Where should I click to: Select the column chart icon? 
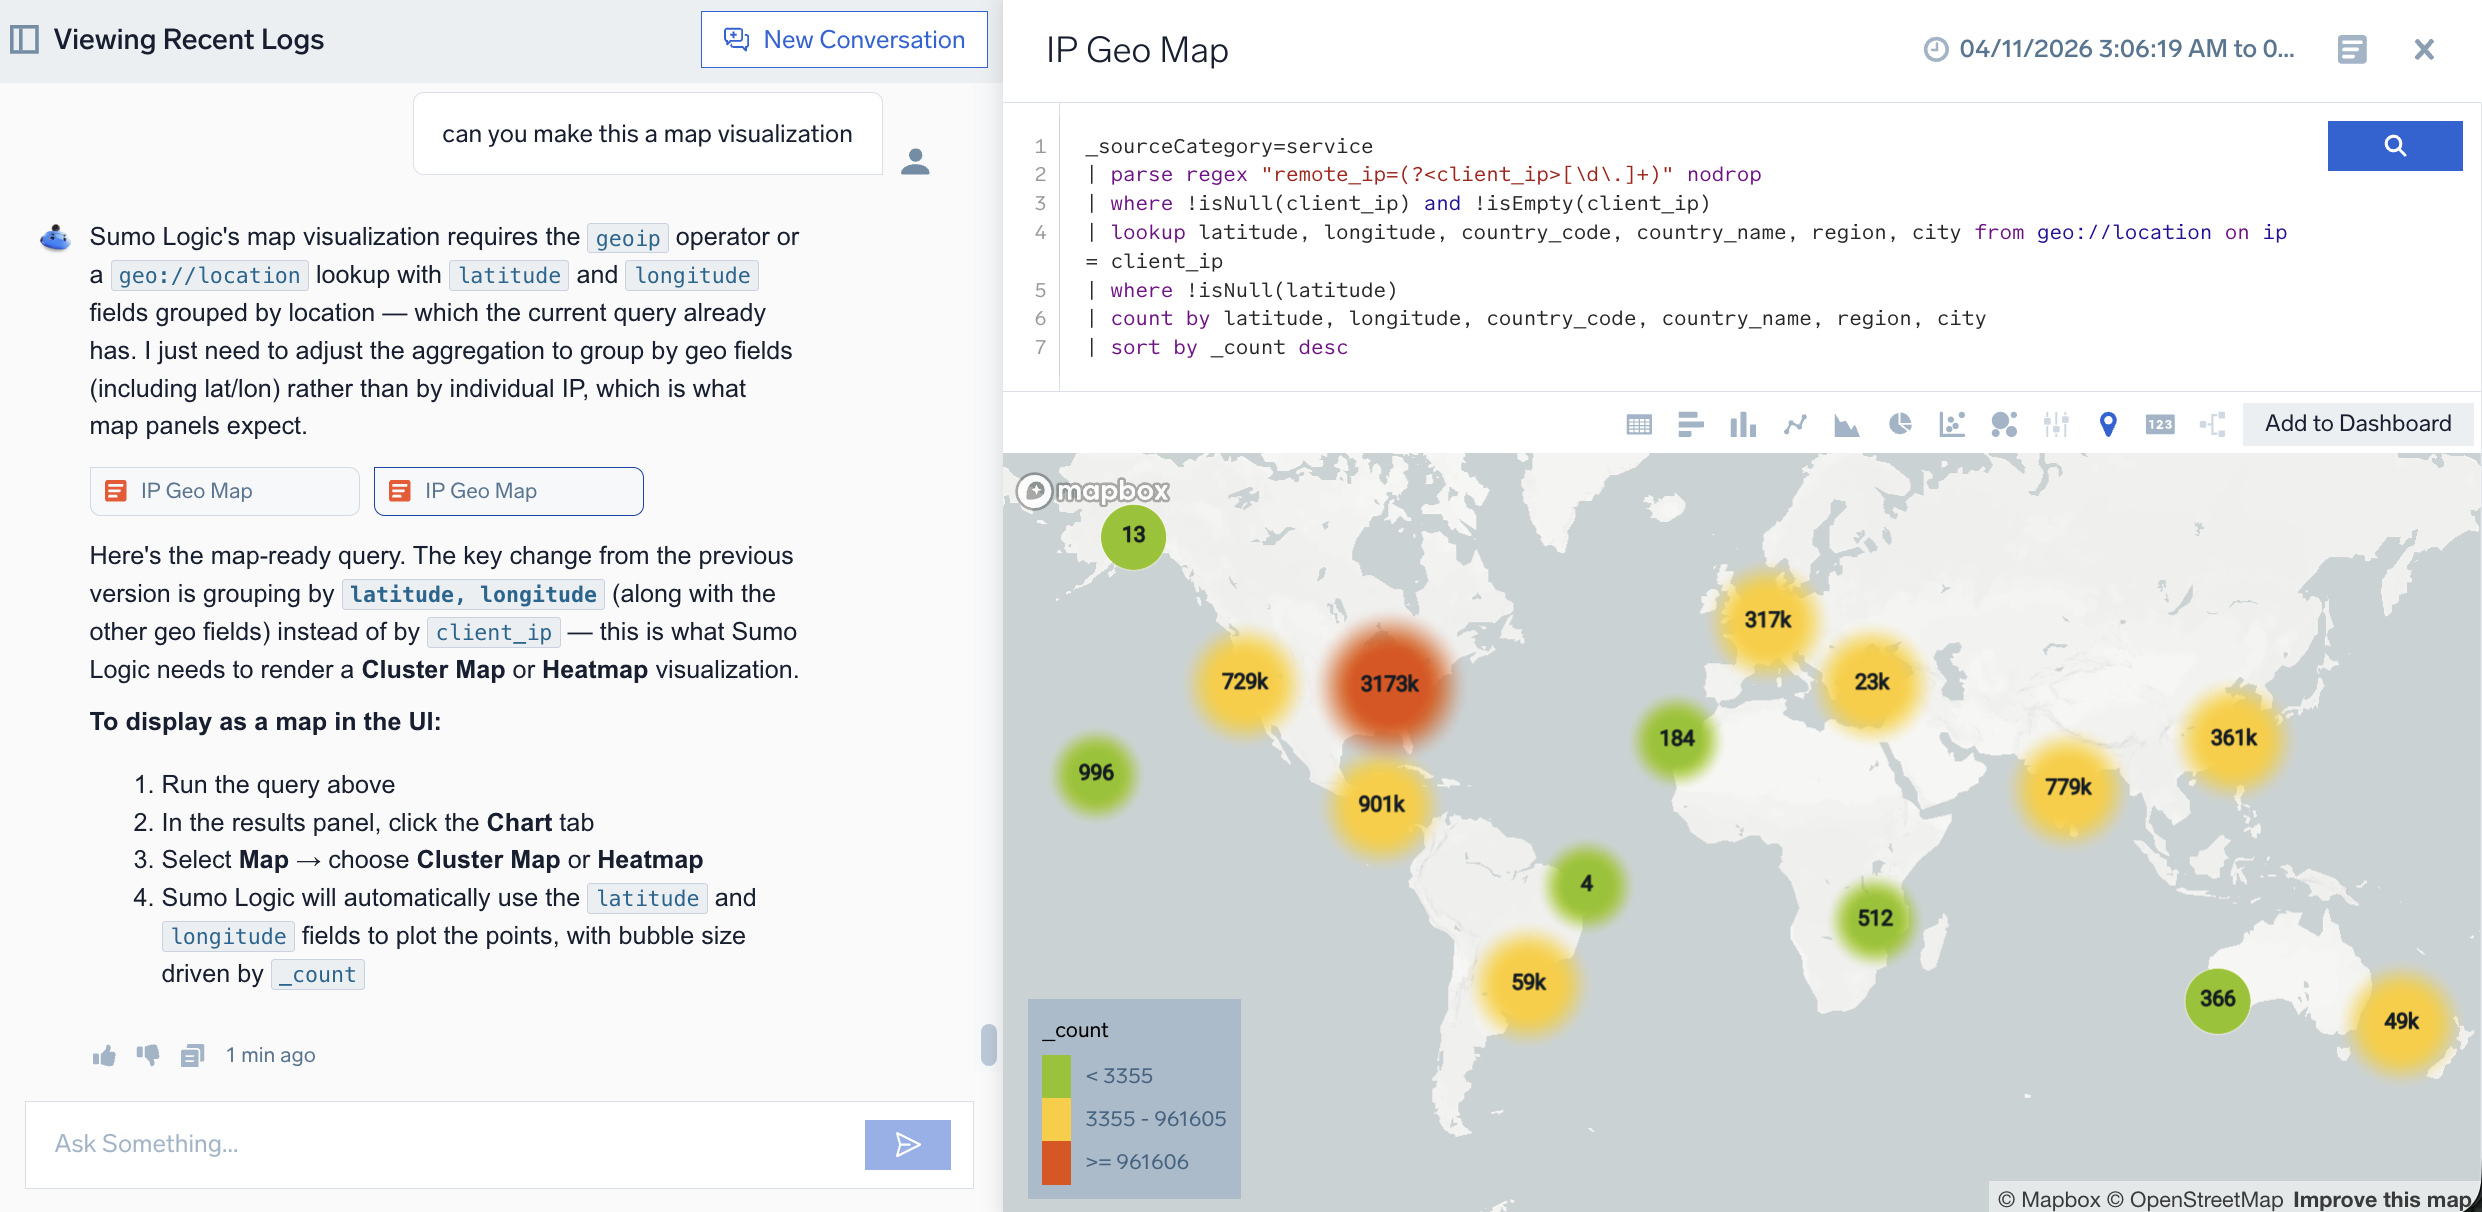tap(1743, 425)
